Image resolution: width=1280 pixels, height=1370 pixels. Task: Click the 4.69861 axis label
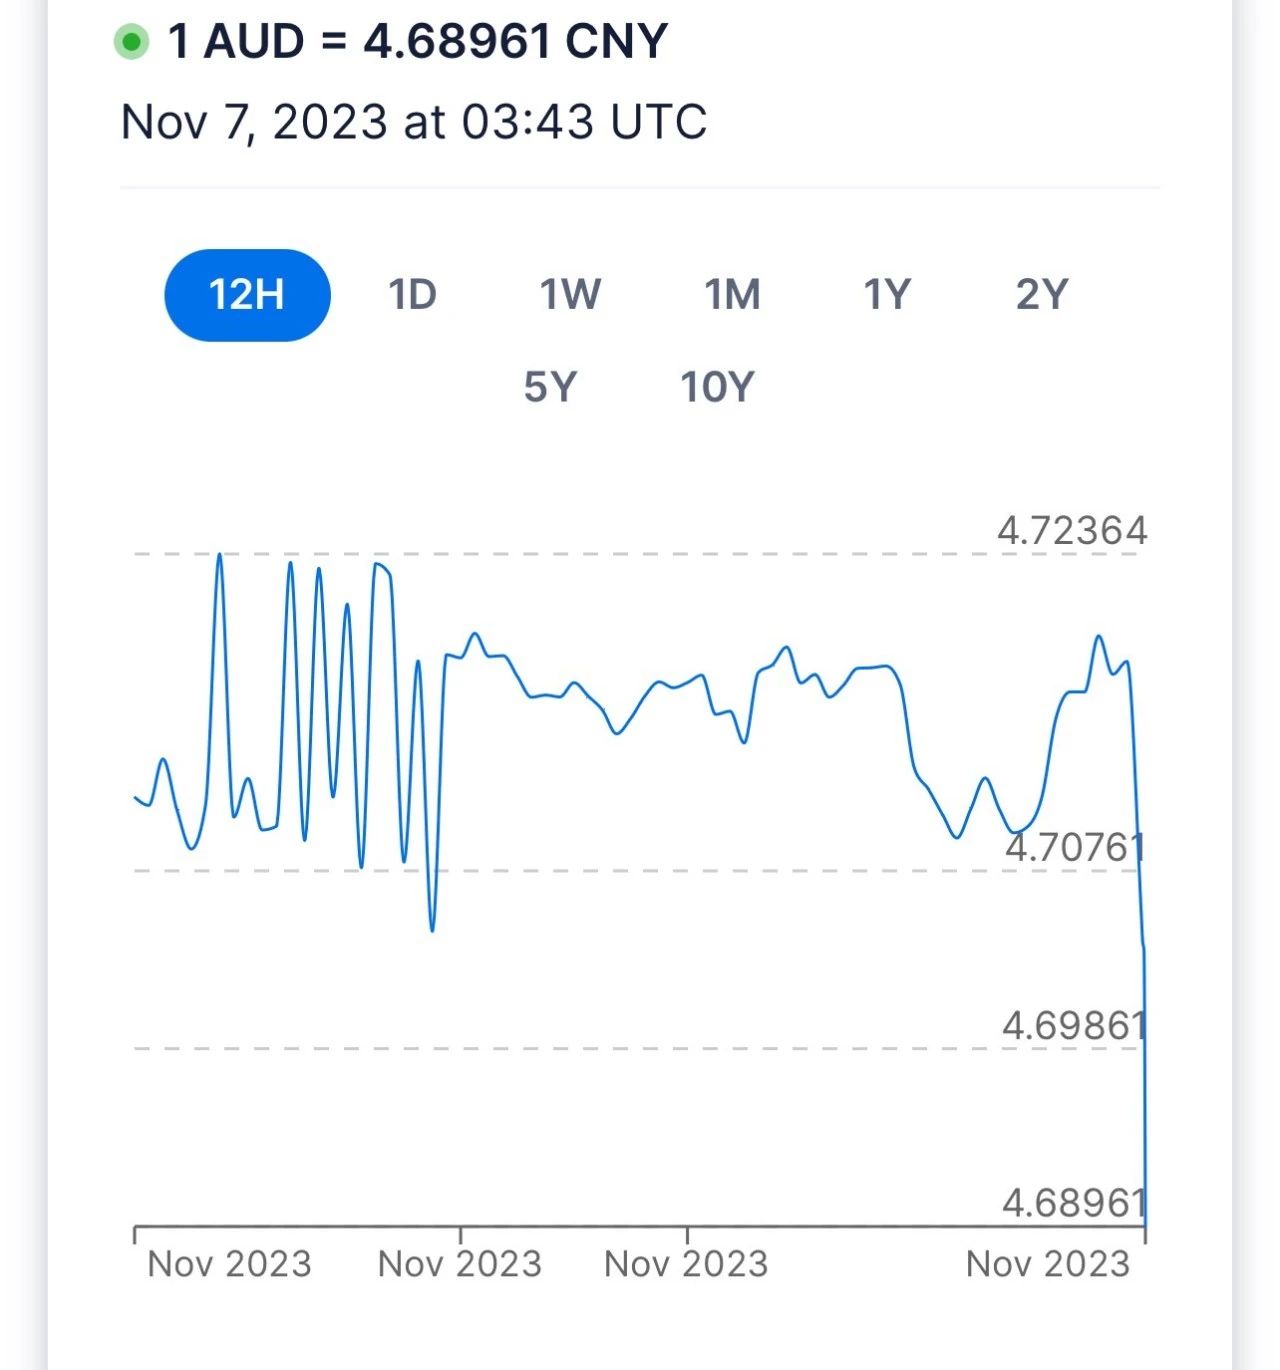(x=1074, y=1025)
